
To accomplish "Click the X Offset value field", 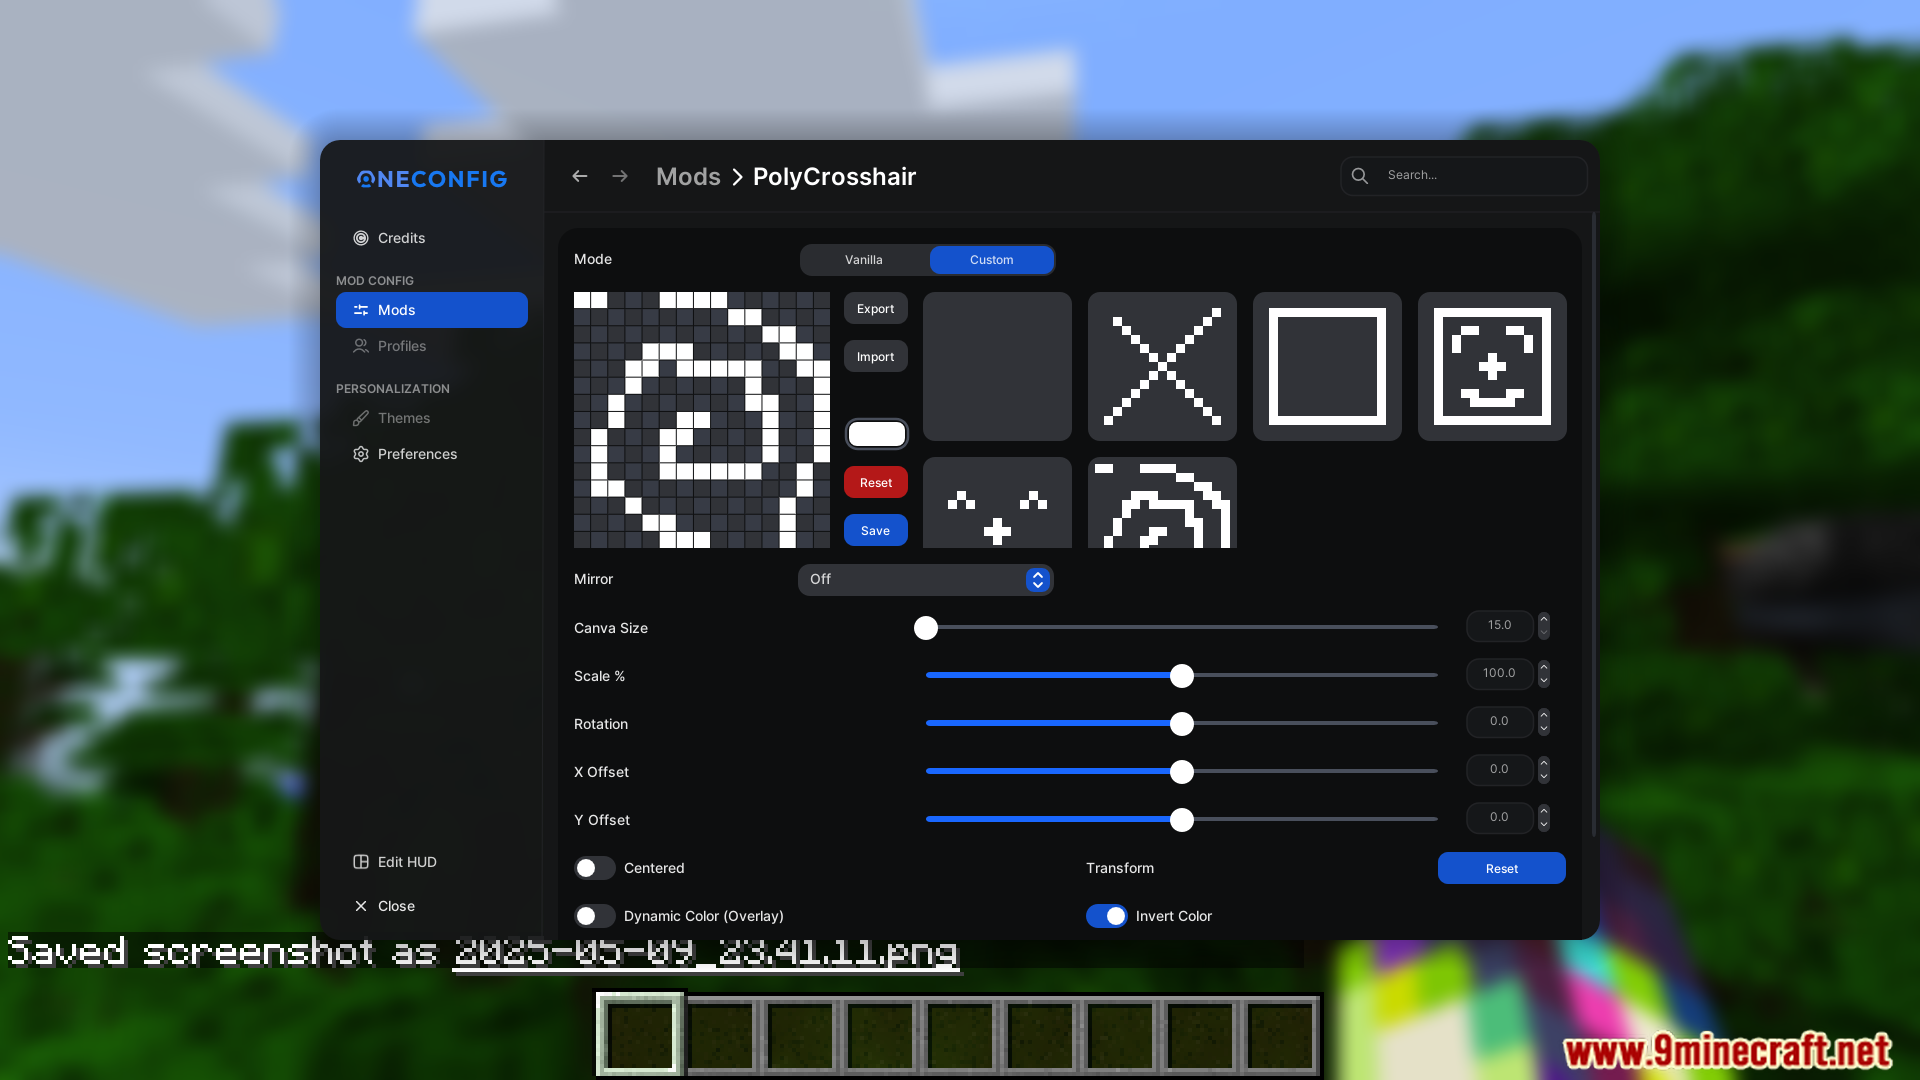I will pyautogui.click(x=1499, y=770).
